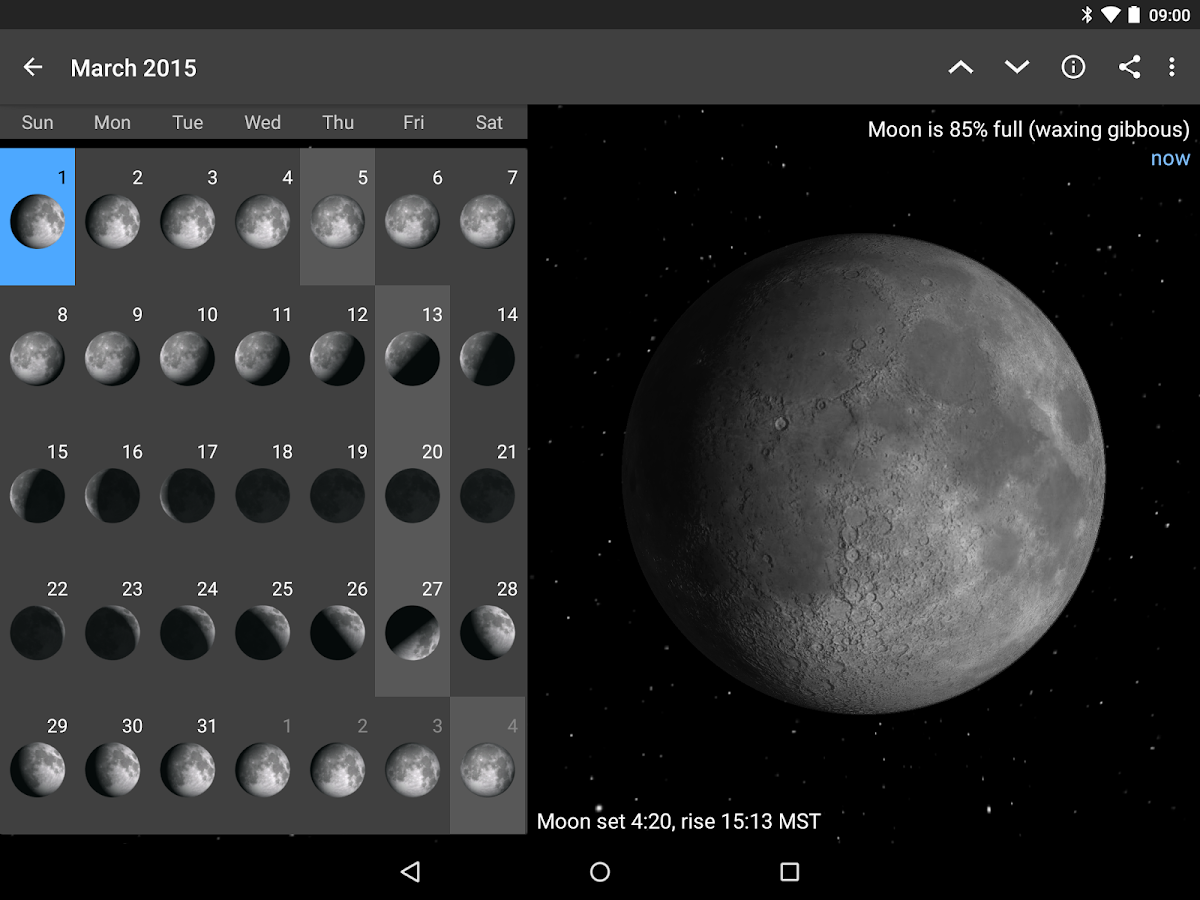Pick March 20 new moon day

tap(412, 491)
